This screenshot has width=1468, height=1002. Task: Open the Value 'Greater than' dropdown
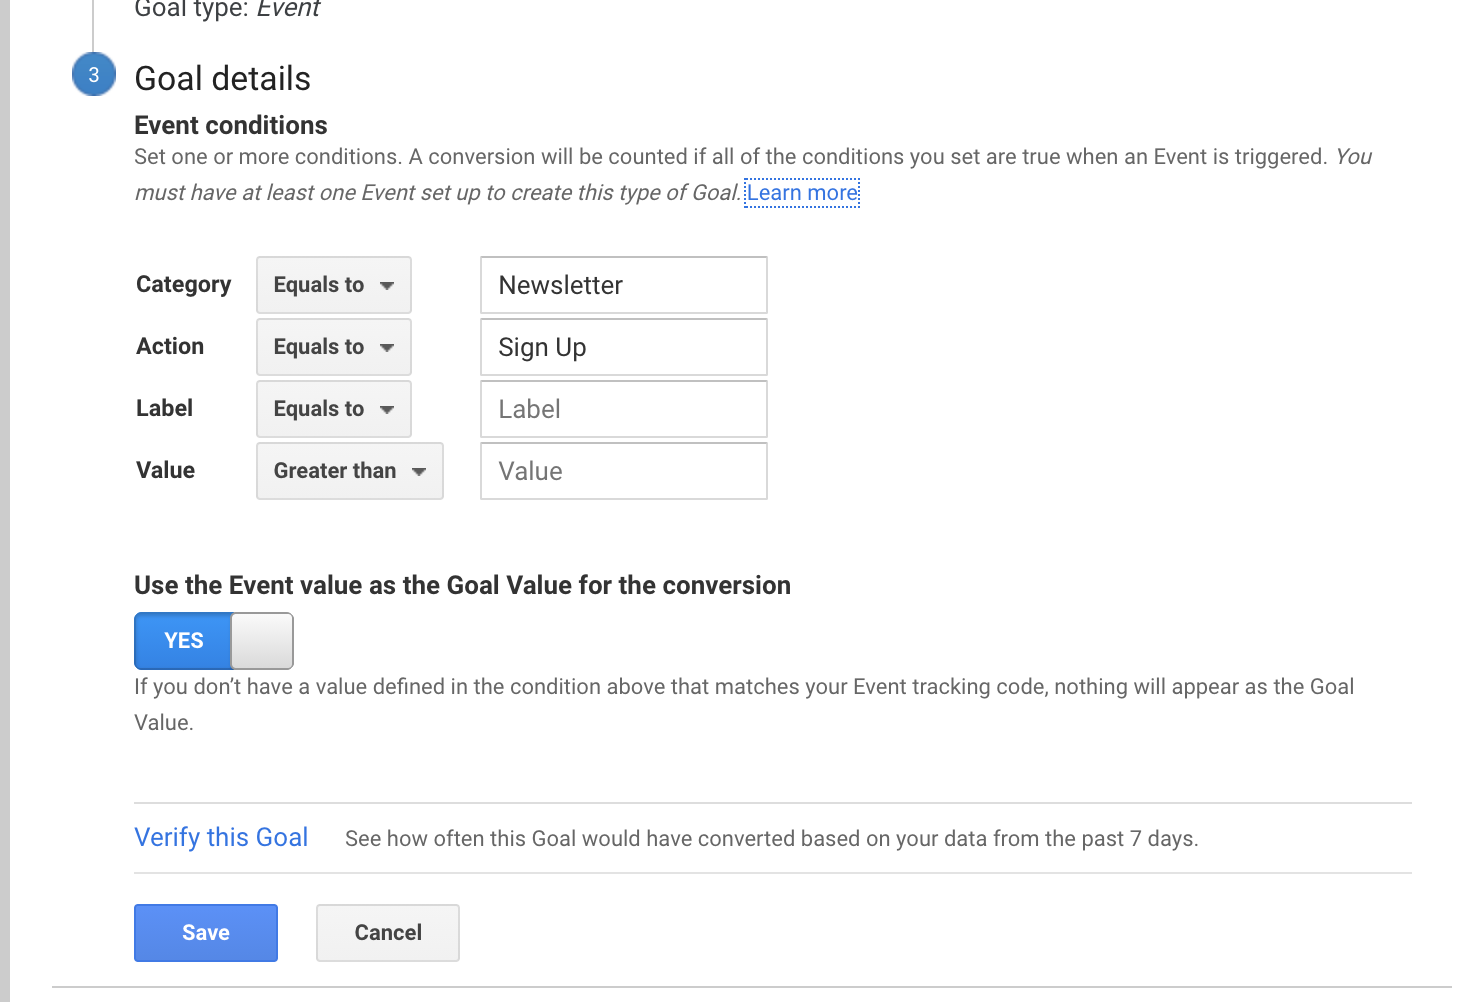[349, 471]
